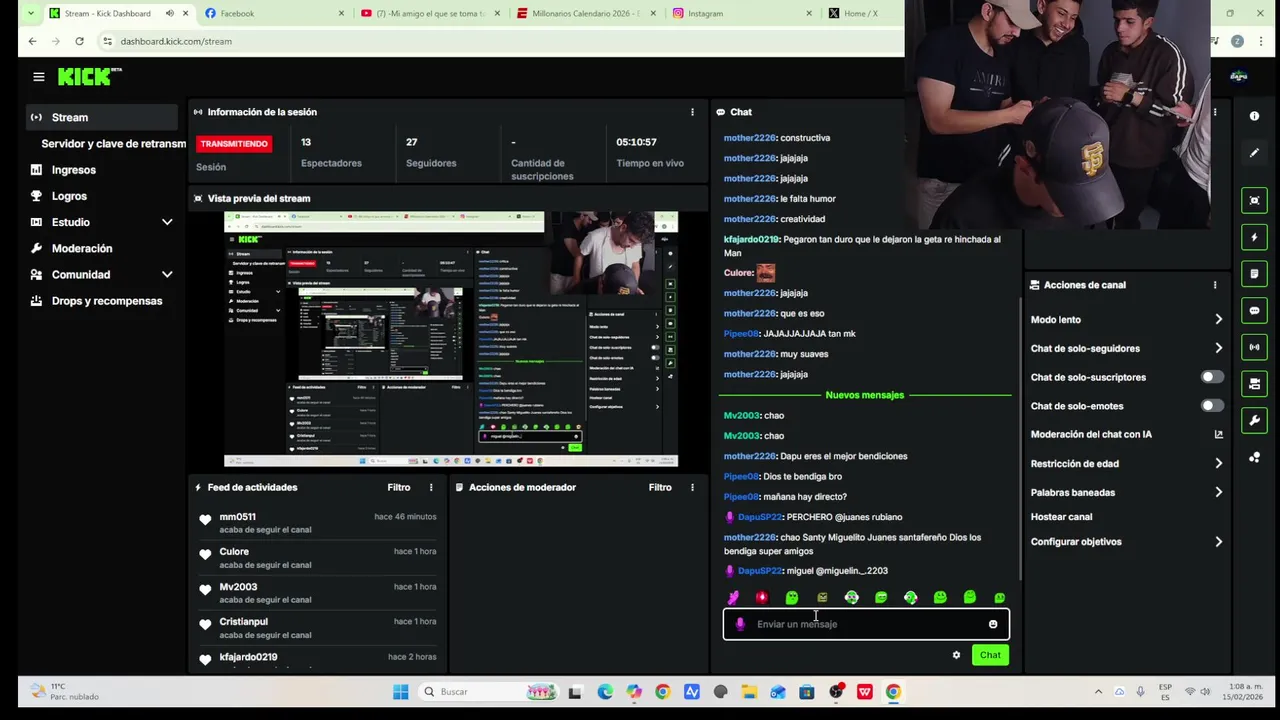Toggle Chat de solo-suscriptores switch
1280x720 pixels.
point(1211,377)
